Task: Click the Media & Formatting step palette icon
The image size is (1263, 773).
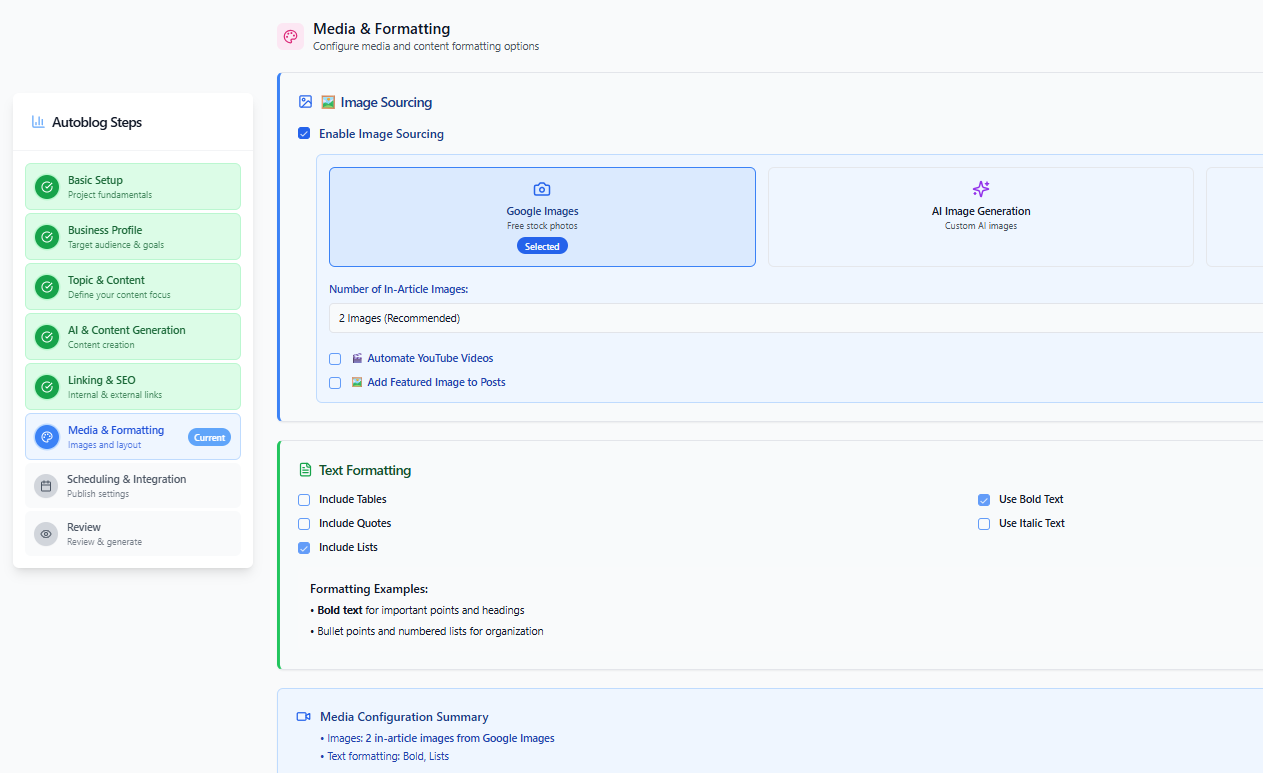Action: tap(47, 437)
